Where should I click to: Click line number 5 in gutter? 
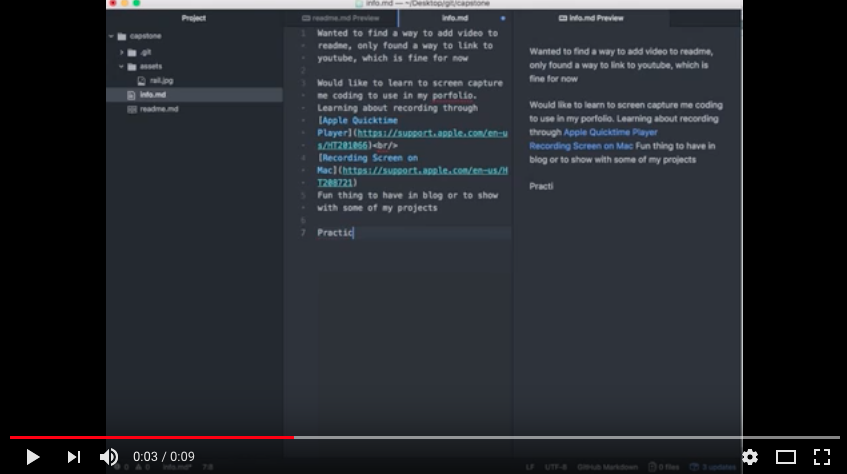pos(303,196)
